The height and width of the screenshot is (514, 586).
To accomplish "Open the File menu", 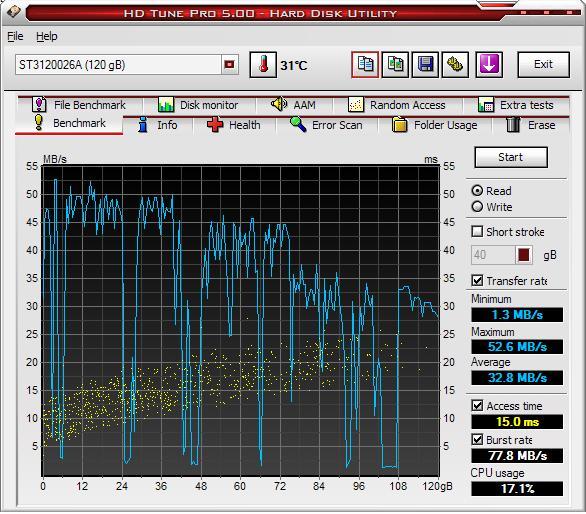I will click(15, 36).
